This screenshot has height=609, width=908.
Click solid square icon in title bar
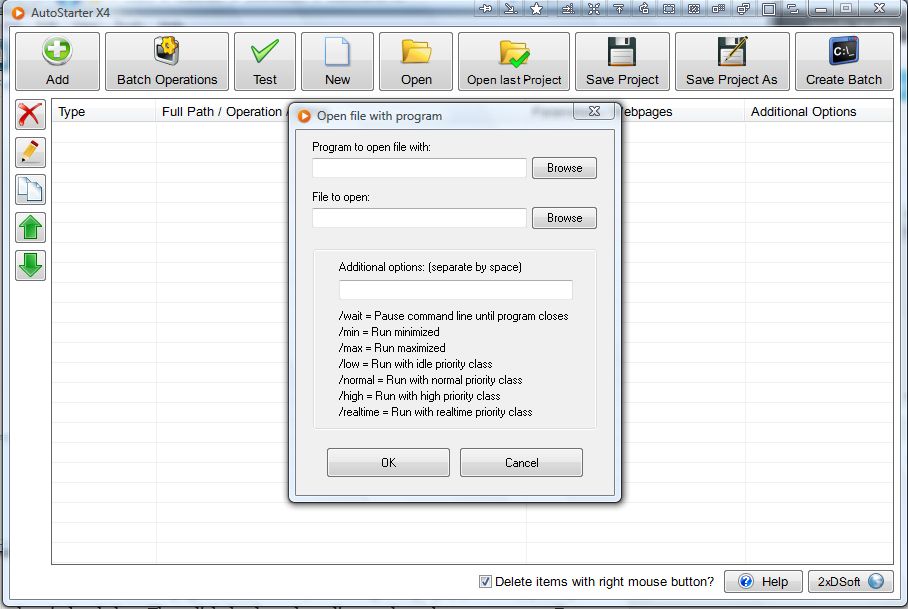click(x=768, y=9)
